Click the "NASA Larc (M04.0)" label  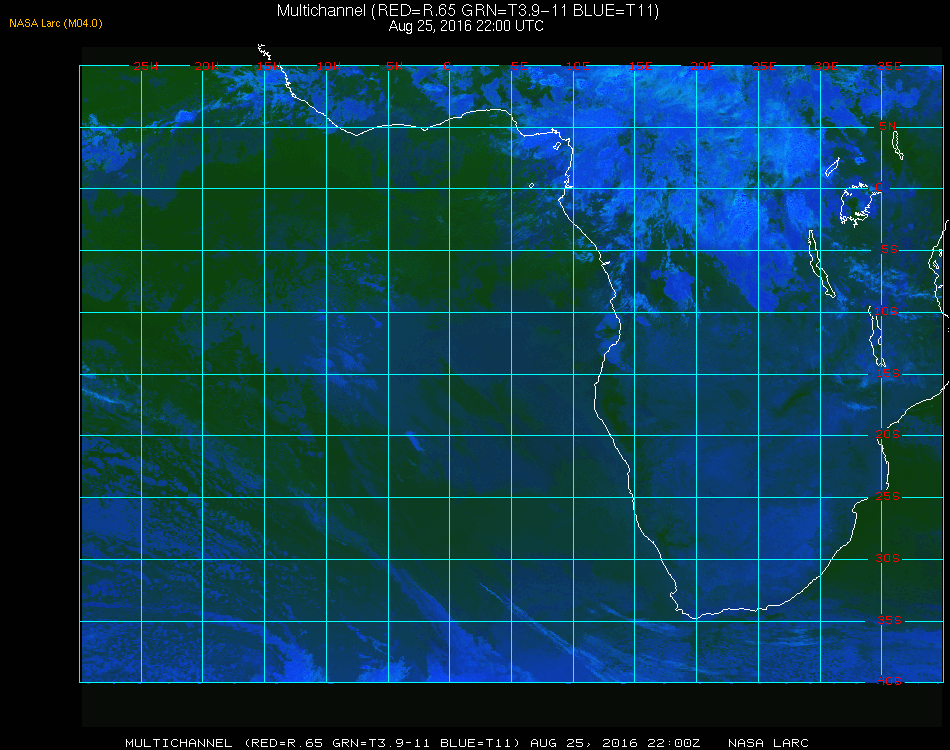[56, 24]
